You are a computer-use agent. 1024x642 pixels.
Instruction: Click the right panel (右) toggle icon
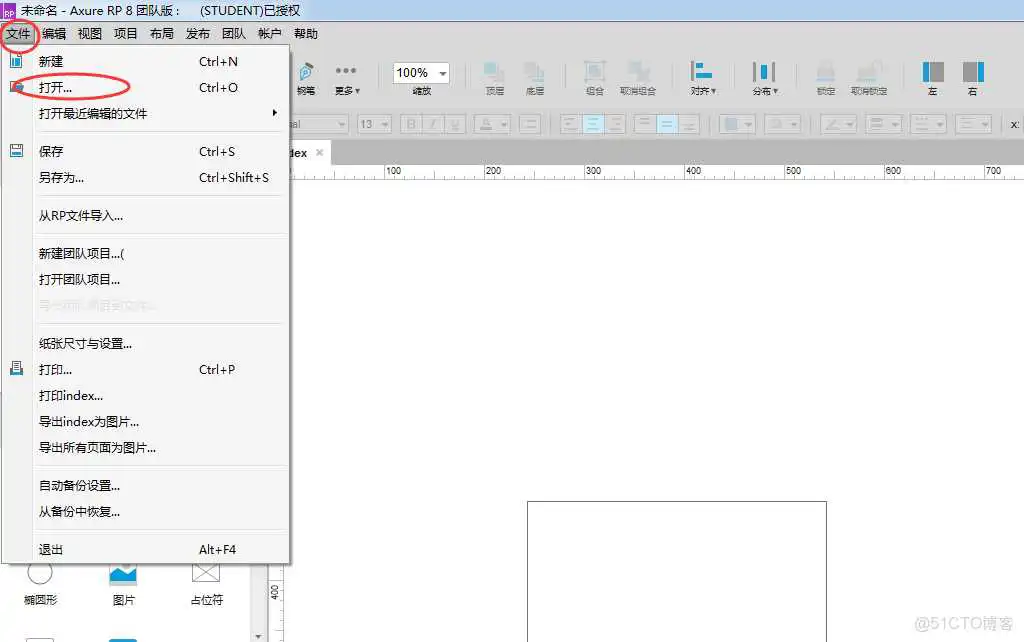point(973,74)
